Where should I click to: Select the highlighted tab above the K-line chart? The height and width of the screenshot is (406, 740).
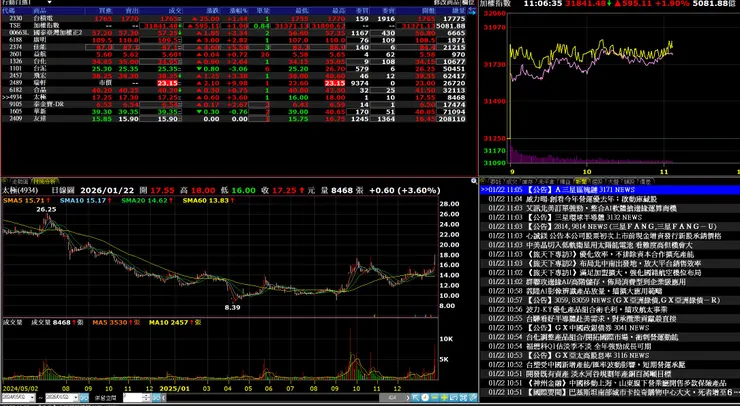(45, 181)
